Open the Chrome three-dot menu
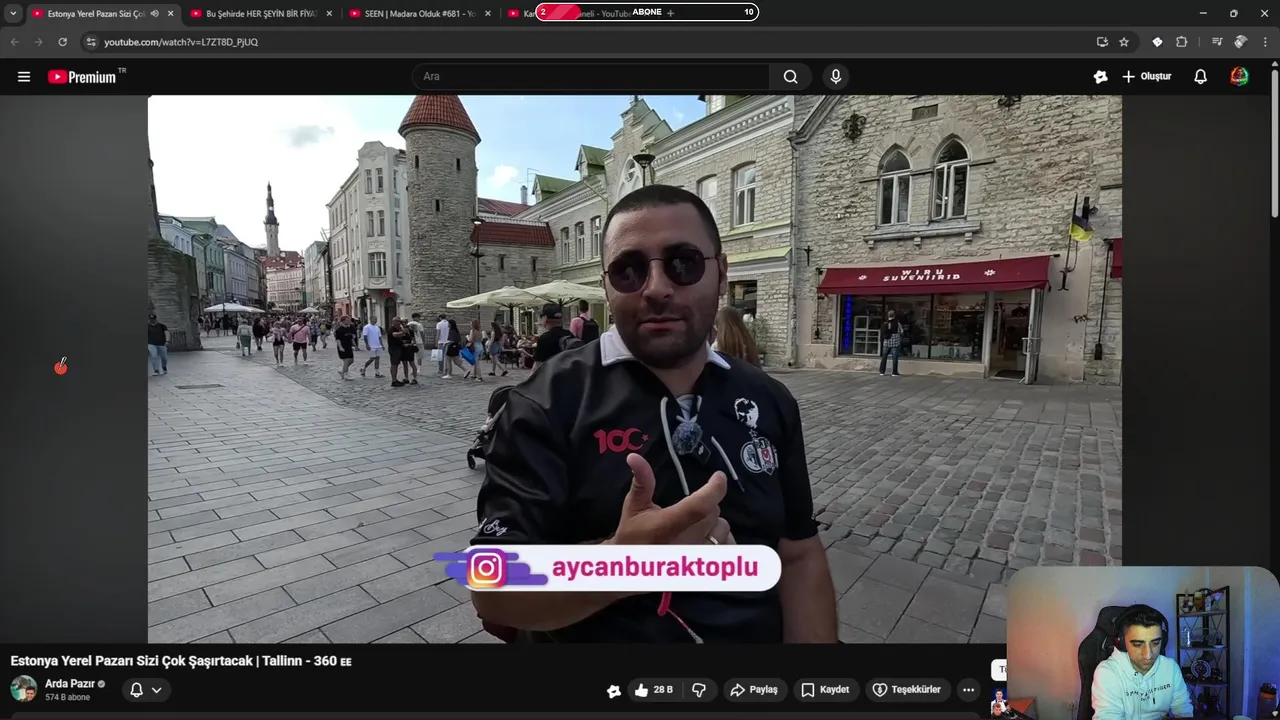This screenshot has width=1280, height=720. [x=1266, y=42]
